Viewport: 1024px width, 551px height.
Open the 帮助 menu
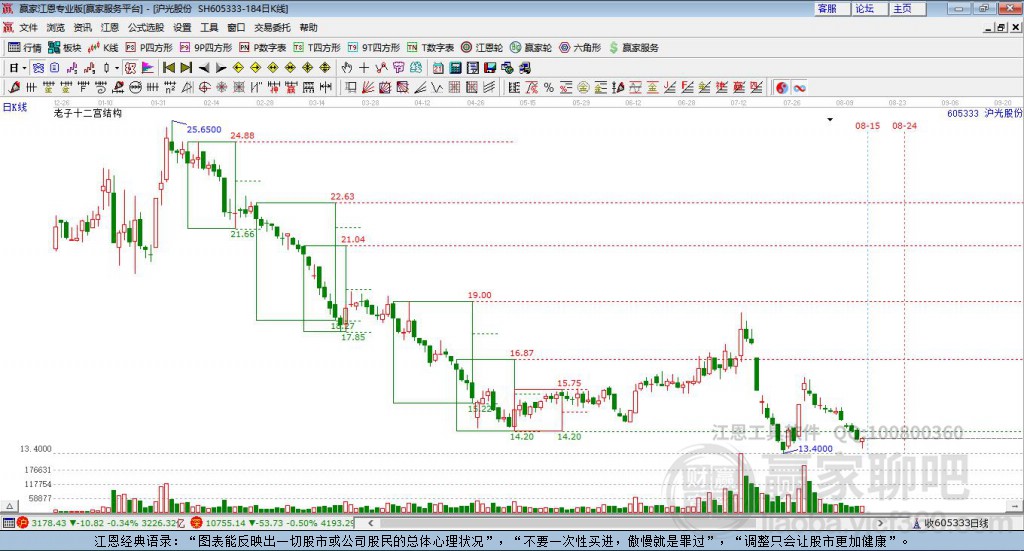click(308, 27)
